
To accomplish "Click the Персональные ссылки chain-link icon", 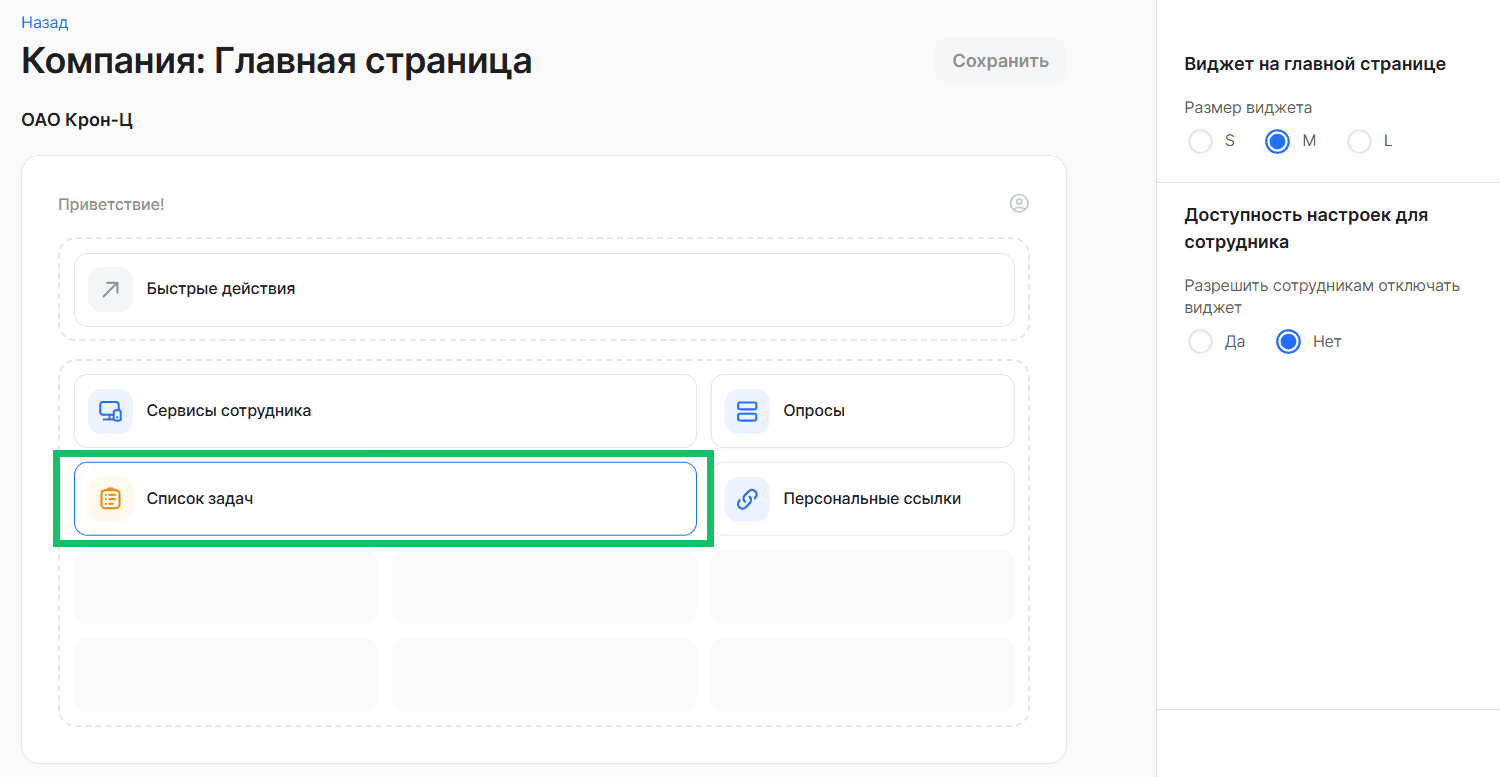I will pyautogui.click(x=747, y=498).
